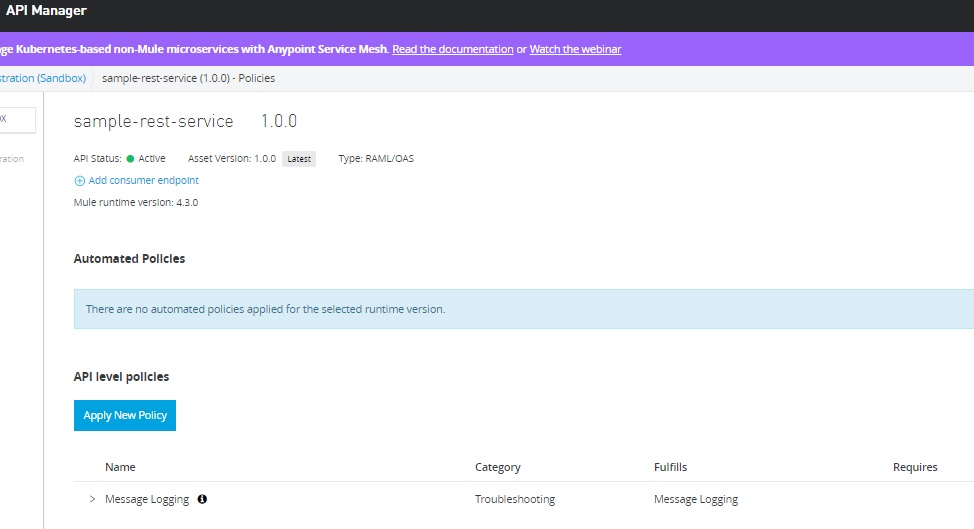Open the Watch the webinar link

[x=575, y=49]
